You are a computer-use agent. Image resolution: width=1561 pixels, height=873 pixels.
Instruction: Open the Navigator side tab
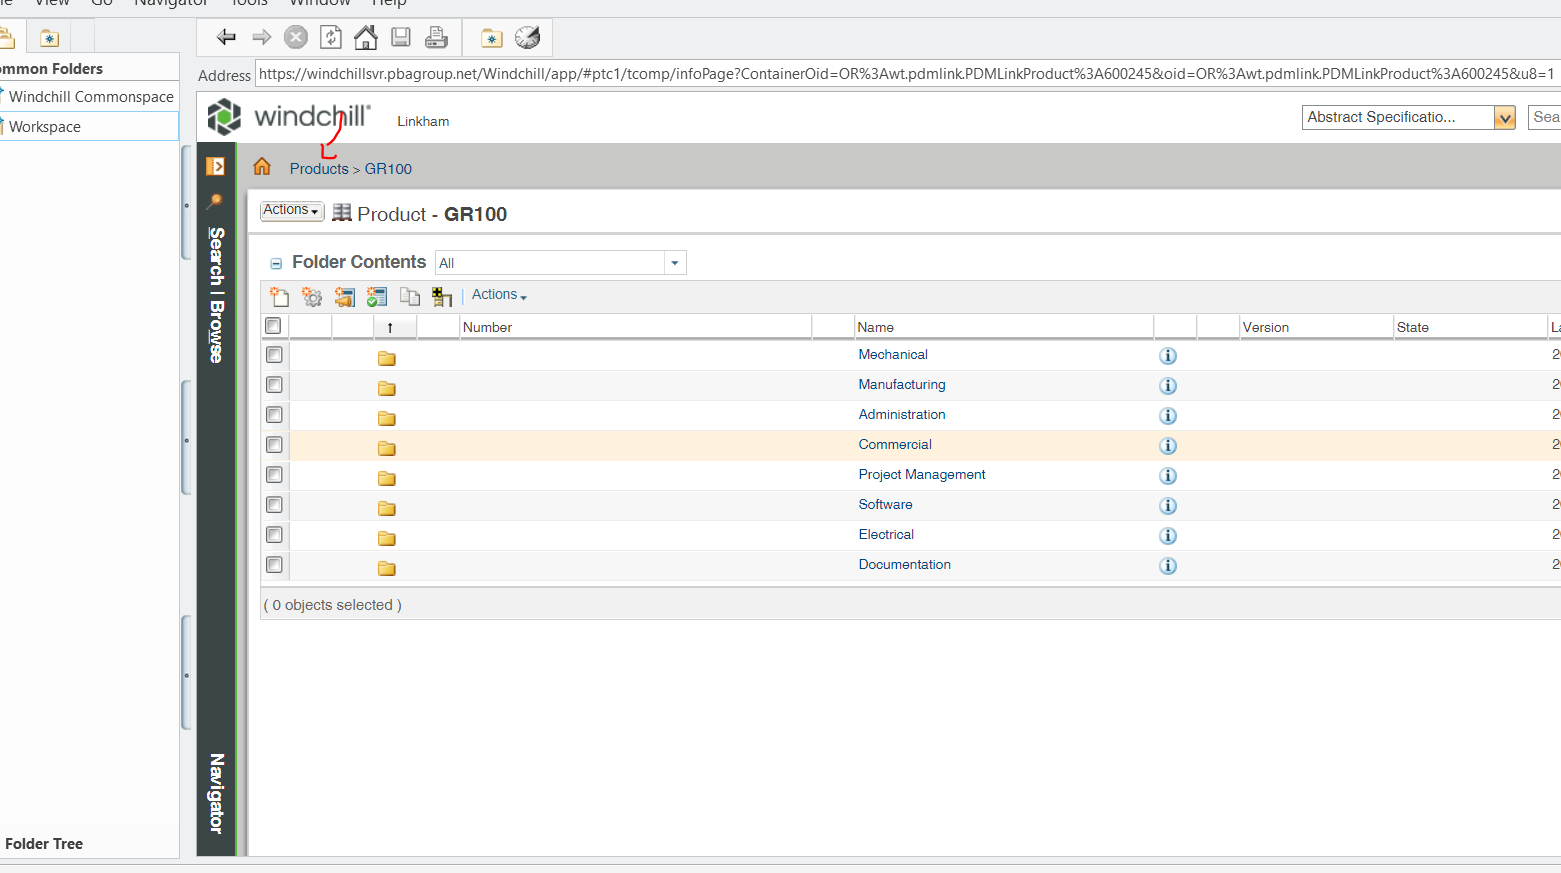pyautogui.click(x=216, y=792)
